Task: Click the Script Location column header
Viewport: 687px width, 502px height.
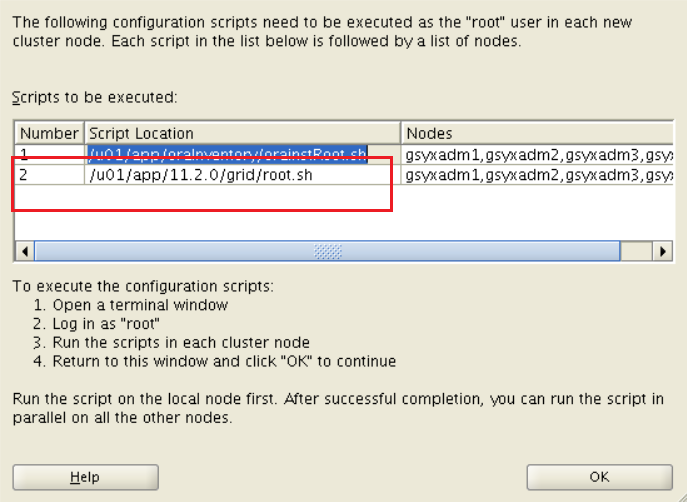Action: [x=243, y=133]
